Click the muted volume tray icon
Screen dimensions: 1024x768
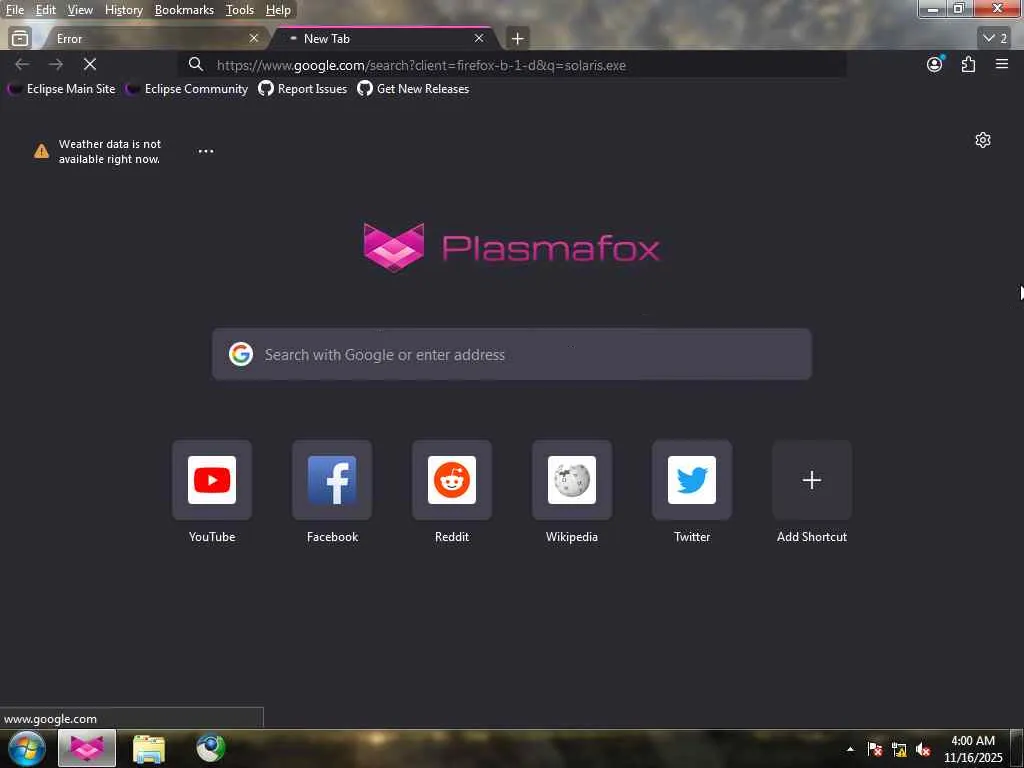[923, 749]
